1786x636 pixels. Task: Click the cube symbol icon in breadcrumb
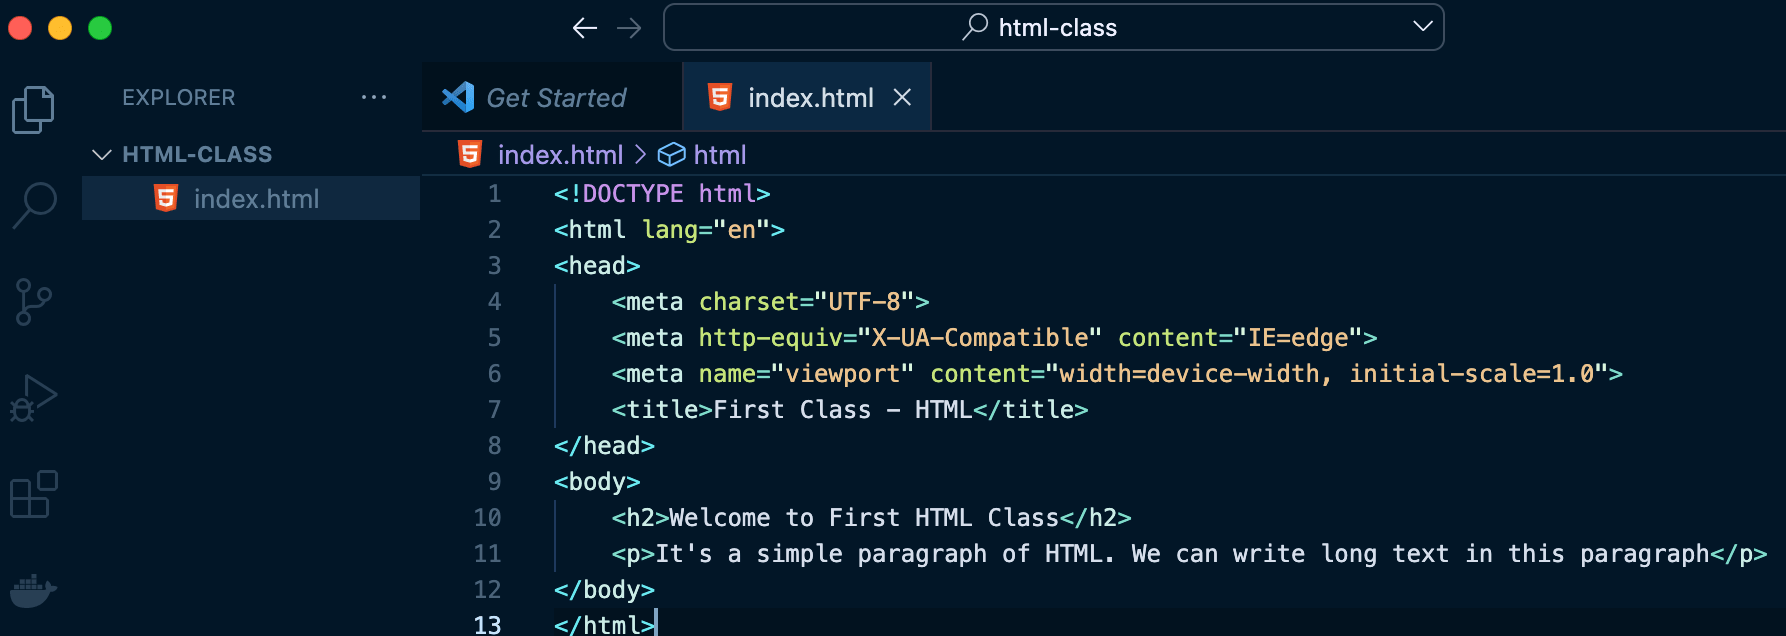[x=671, y=154]
